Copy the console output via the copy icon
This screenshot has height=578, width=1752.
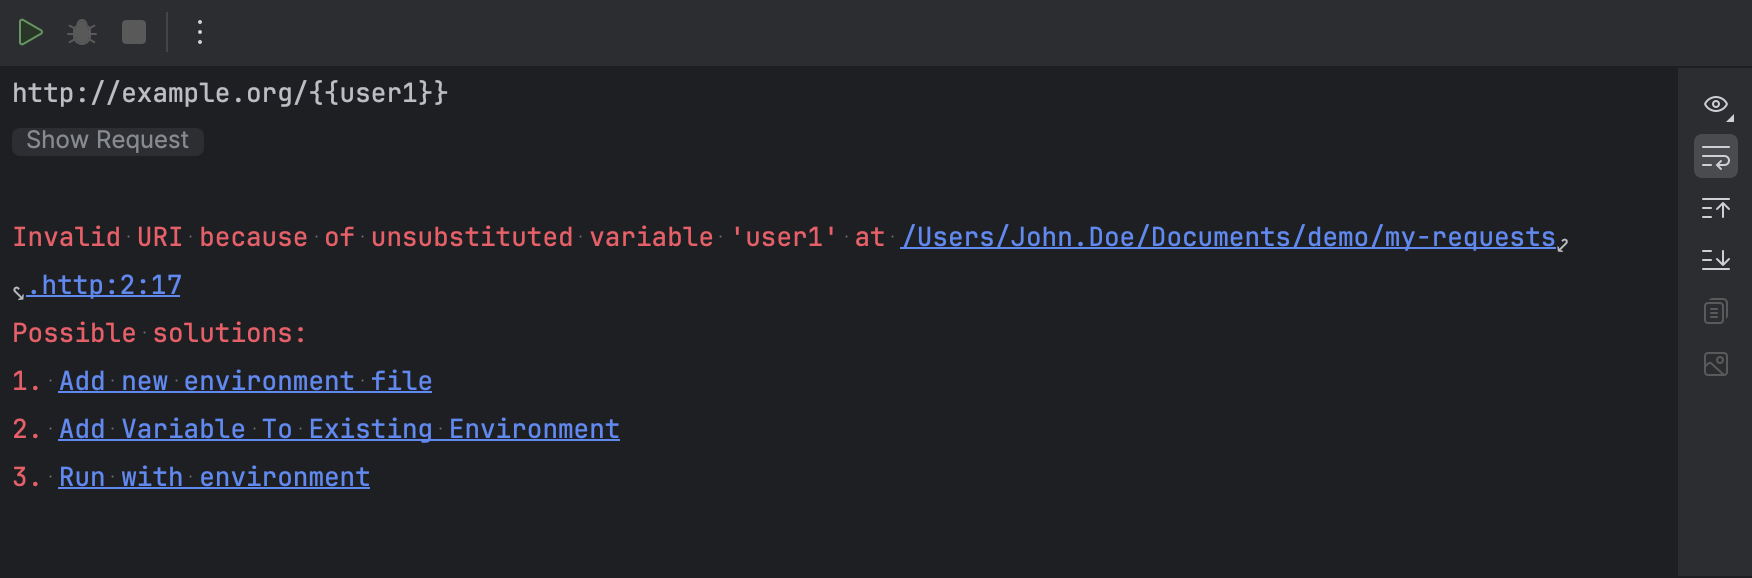[1715, 311]
